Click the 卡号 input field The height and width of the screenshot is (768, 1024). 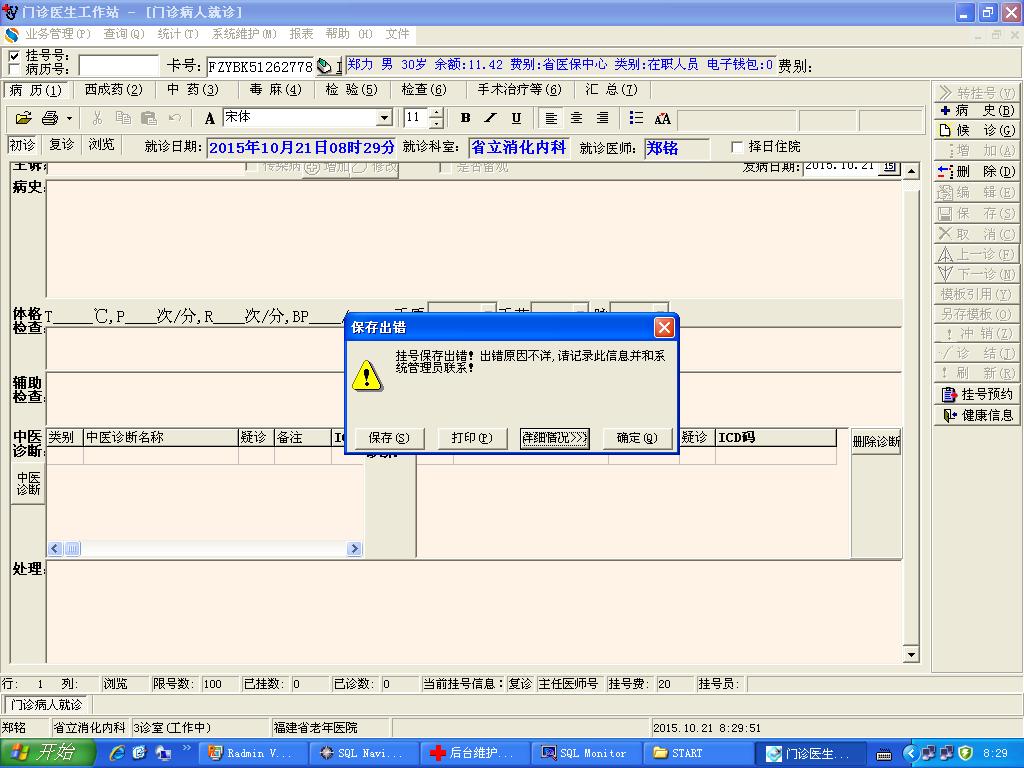pos(261,67)
